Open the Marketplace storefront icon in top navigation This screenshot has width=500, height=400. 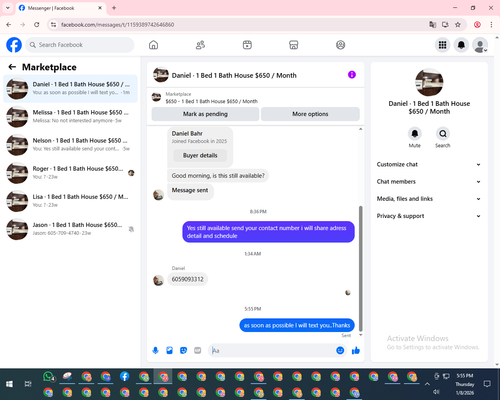(x=294, y=45)
